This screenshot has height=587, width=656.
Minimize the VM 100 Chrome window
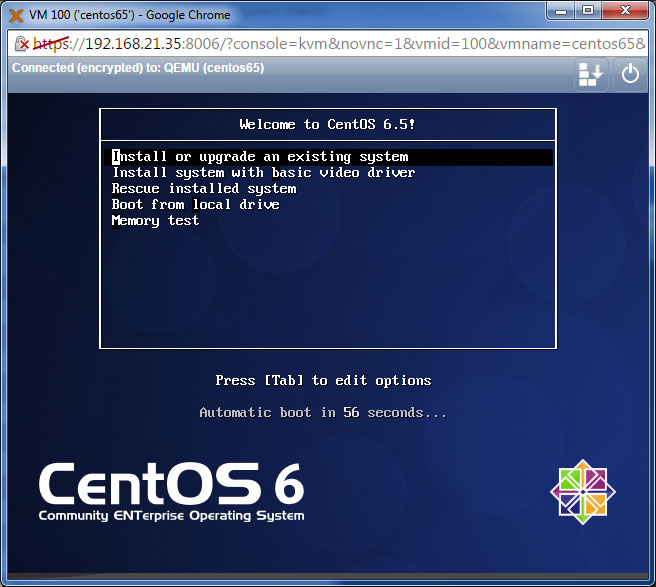[x=561, y=10]
